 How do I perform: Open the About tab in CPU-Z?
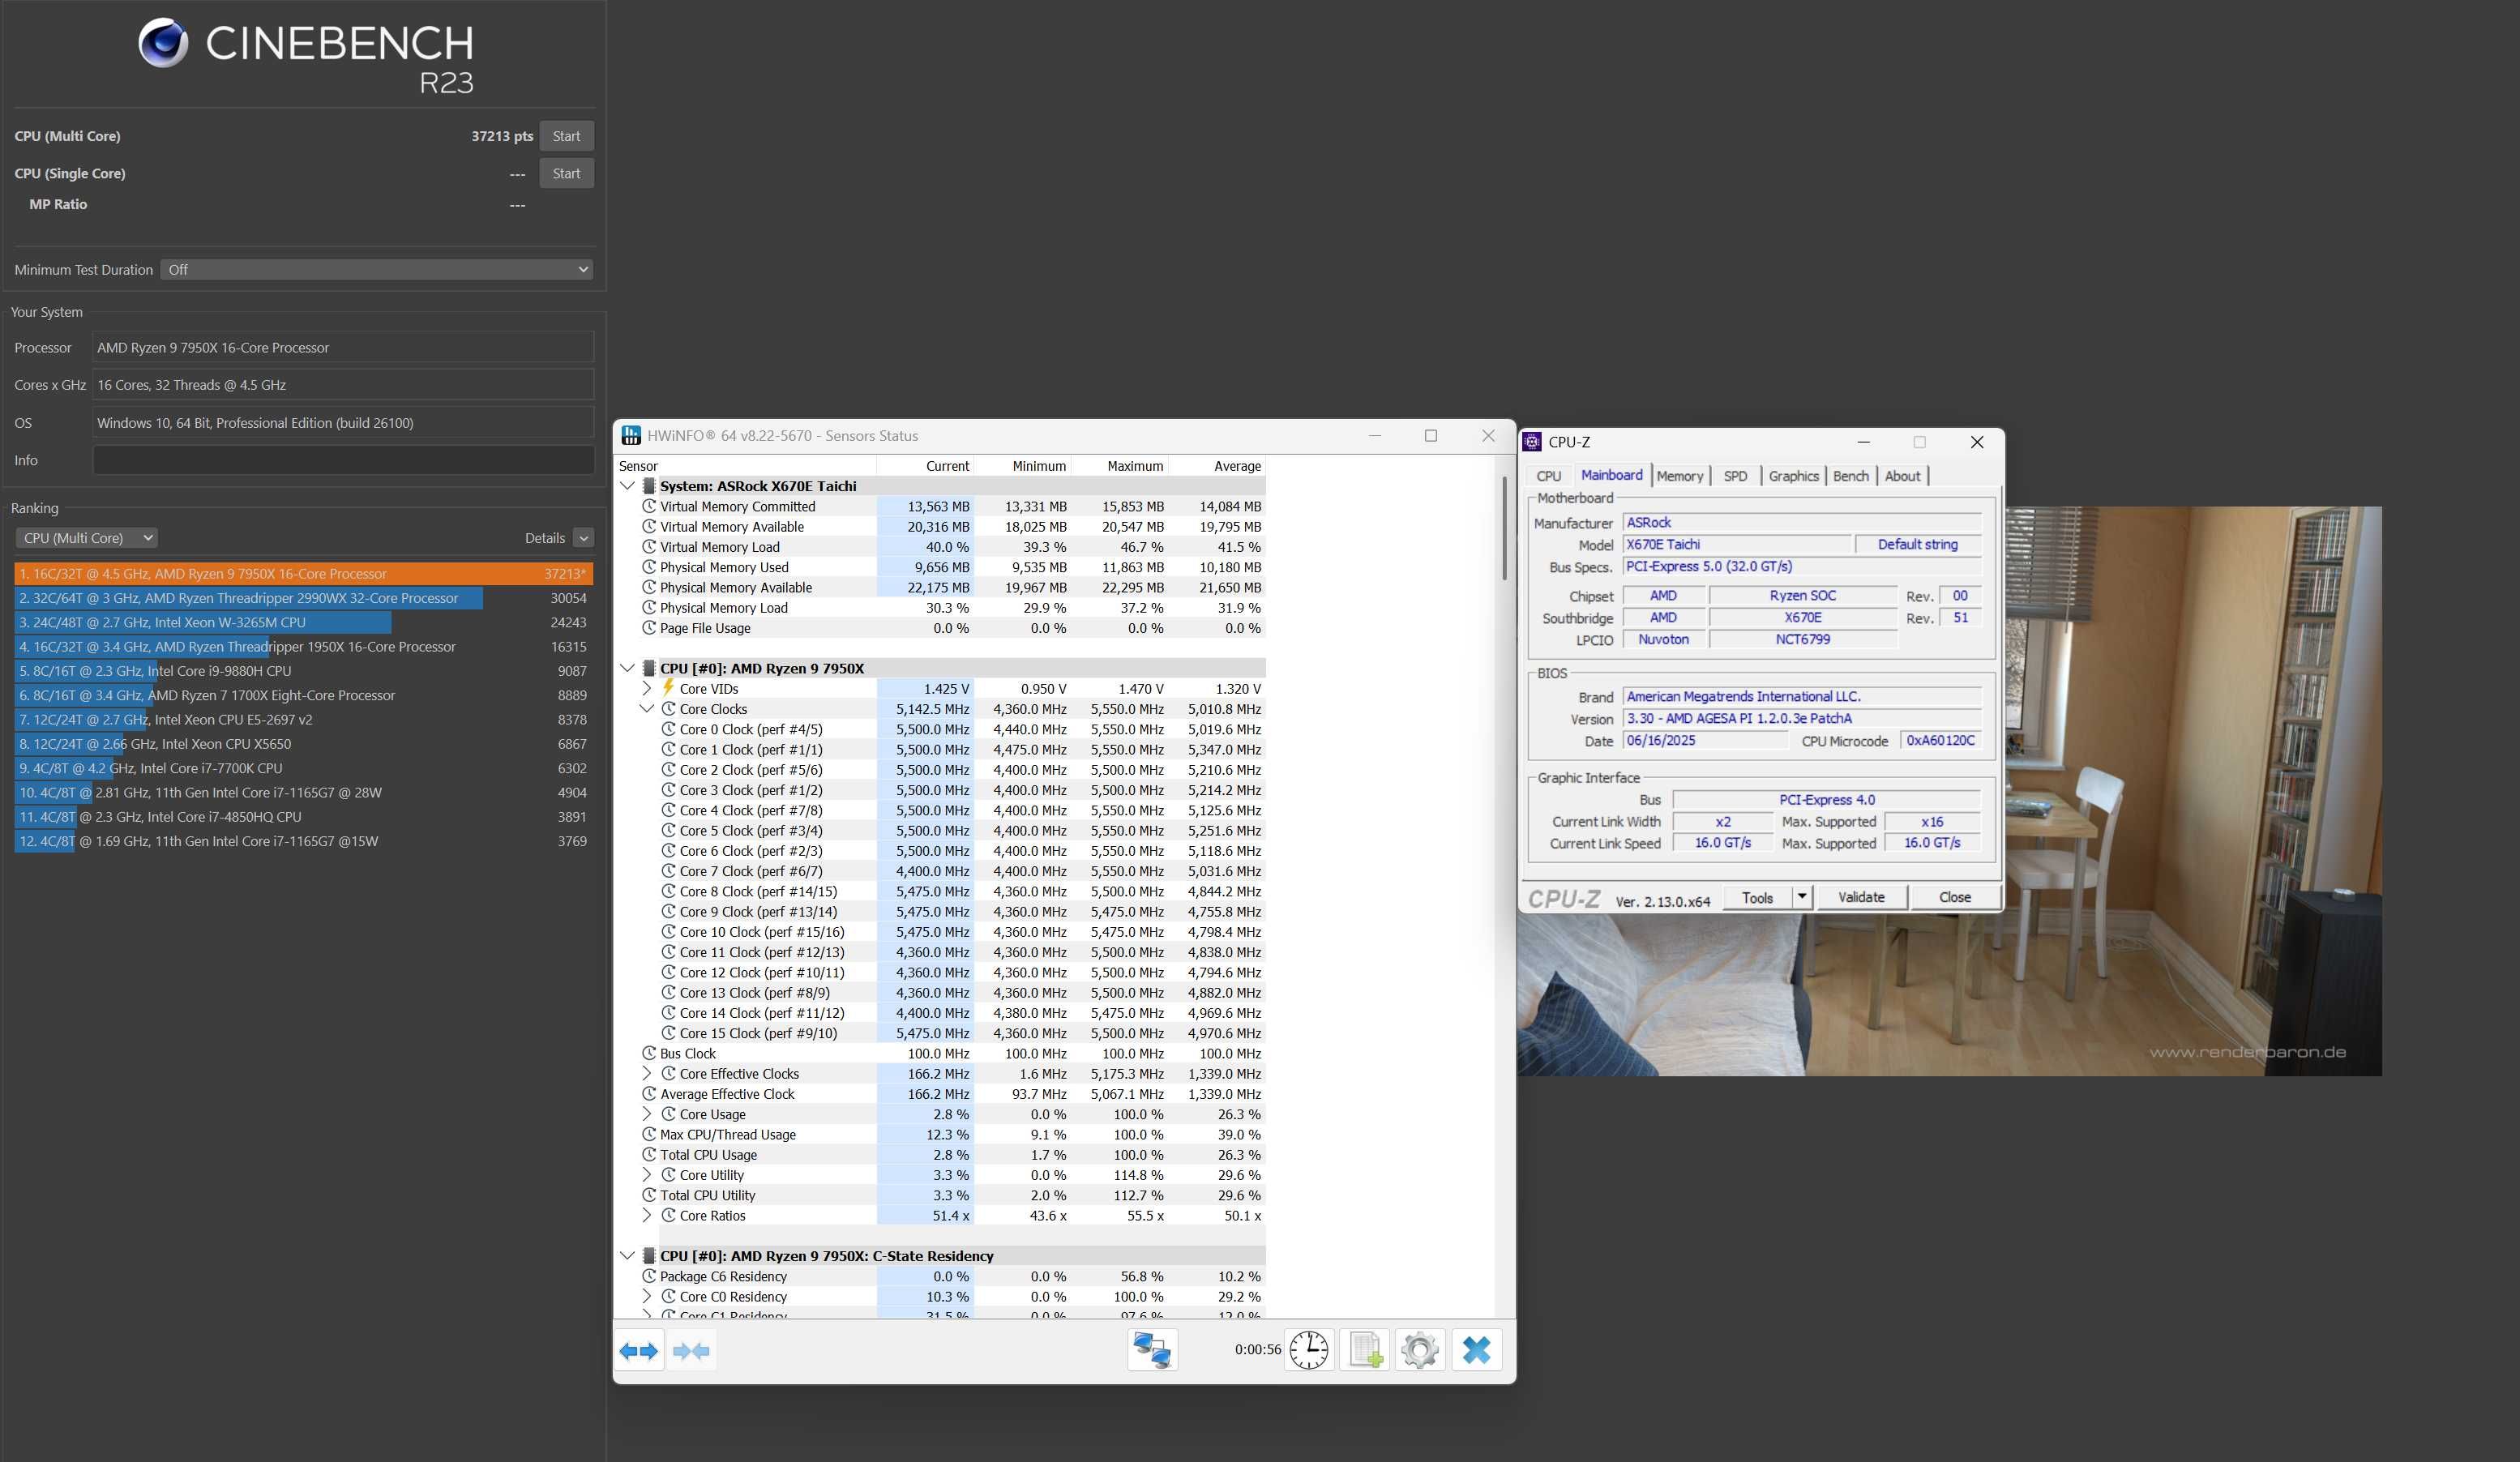pyautogui.click(x=1902, y=476)
